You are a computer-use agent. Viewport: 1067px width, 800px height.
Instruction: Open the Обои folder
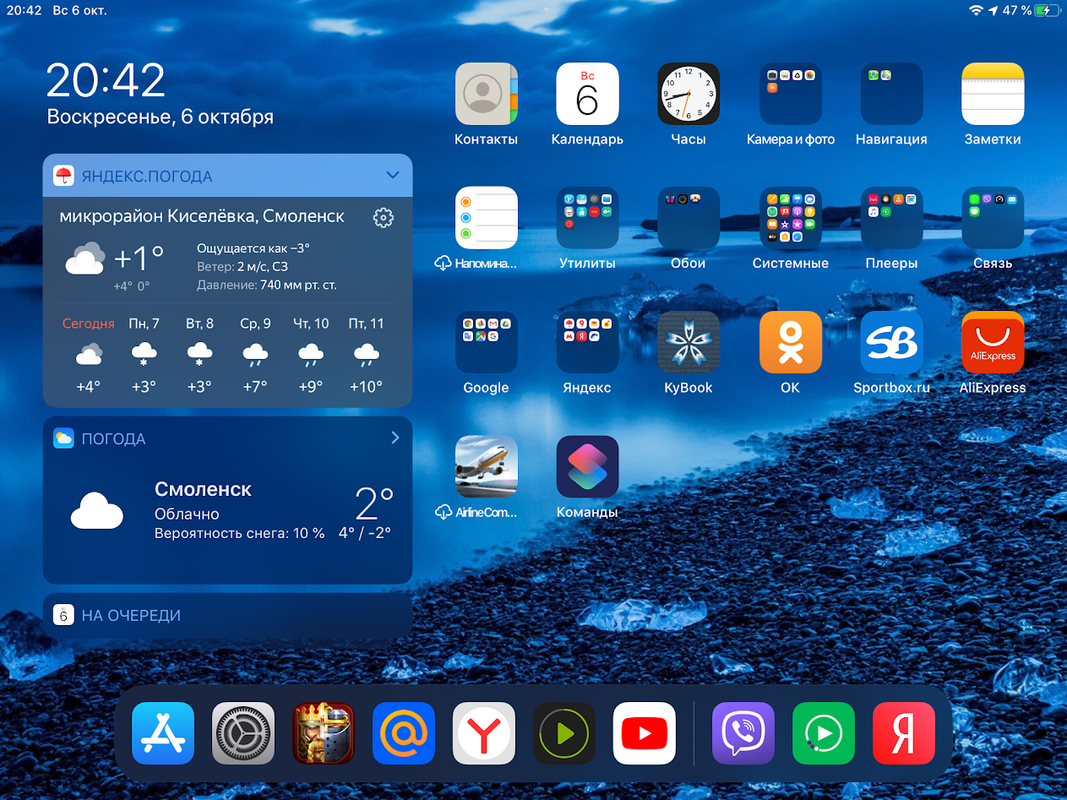coord(688,218)
